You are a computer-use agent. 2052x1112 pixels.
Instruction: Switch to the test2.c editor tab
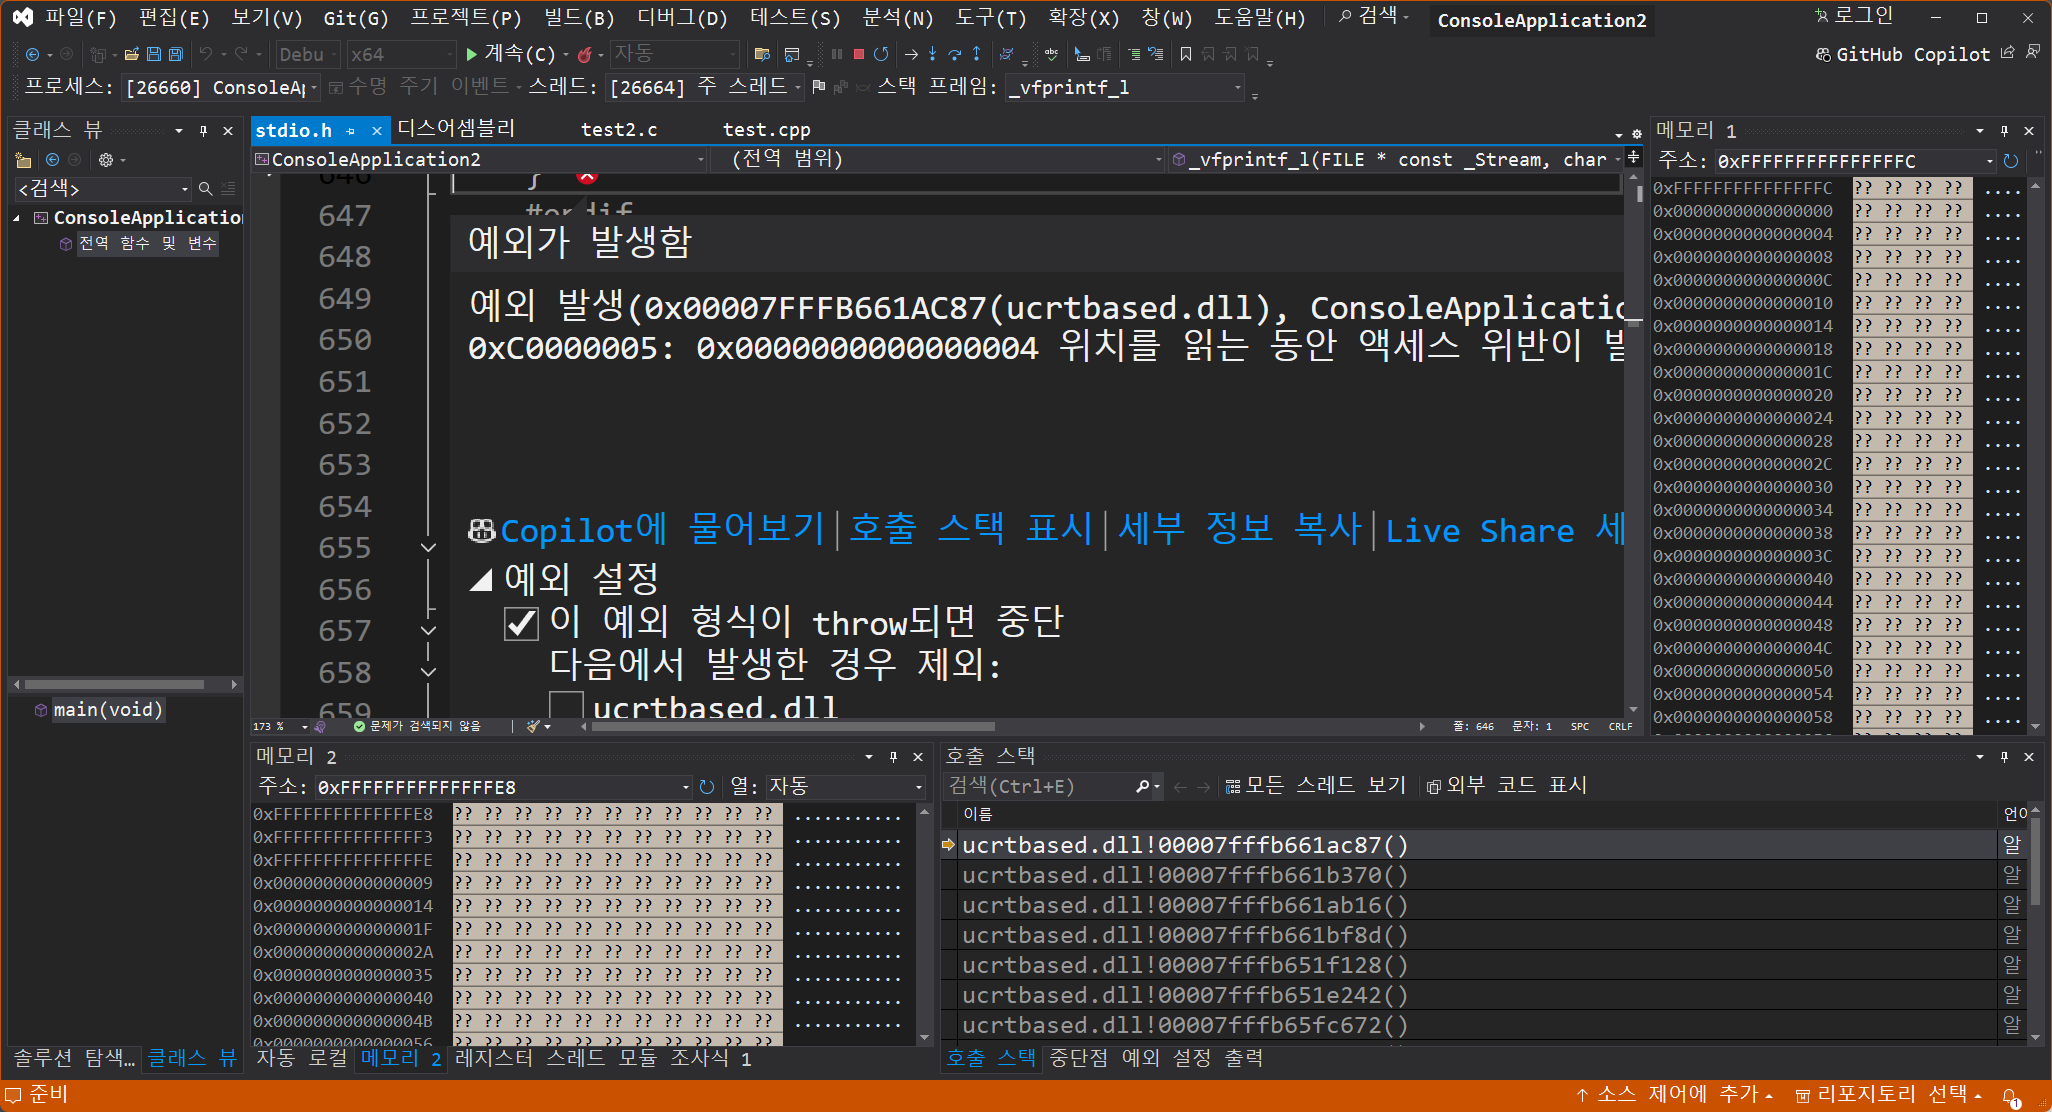coord(620,130)
